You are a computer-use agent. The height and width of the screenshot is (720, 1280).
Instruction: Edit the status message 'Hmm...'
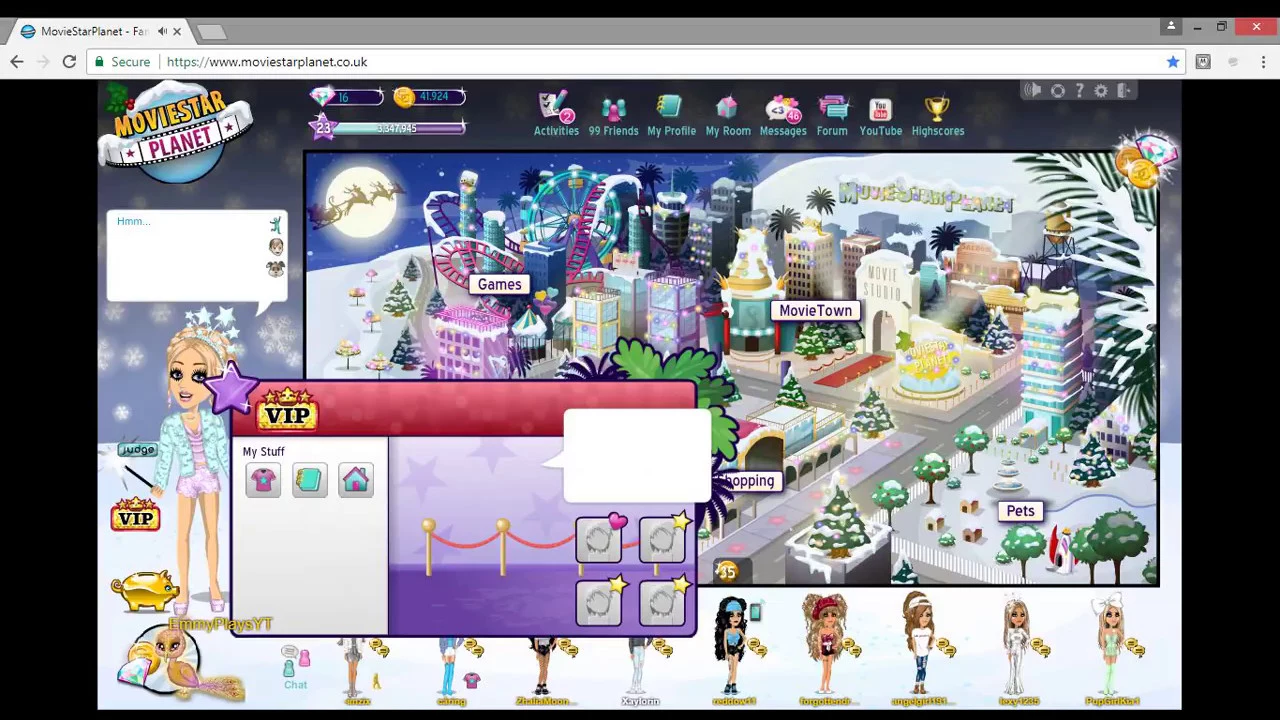(133, 221)
